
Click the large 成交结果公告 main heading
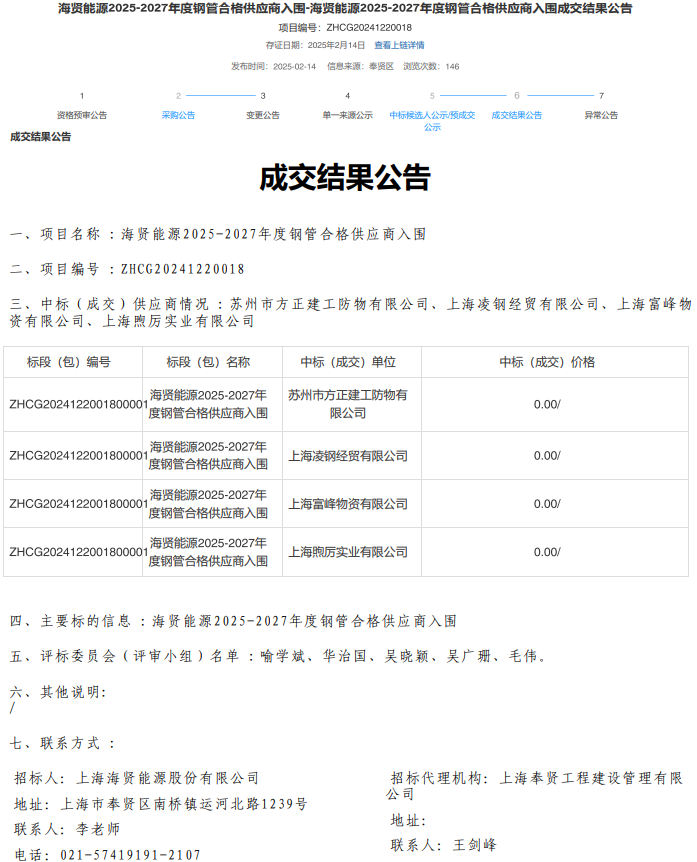point(345,178)
